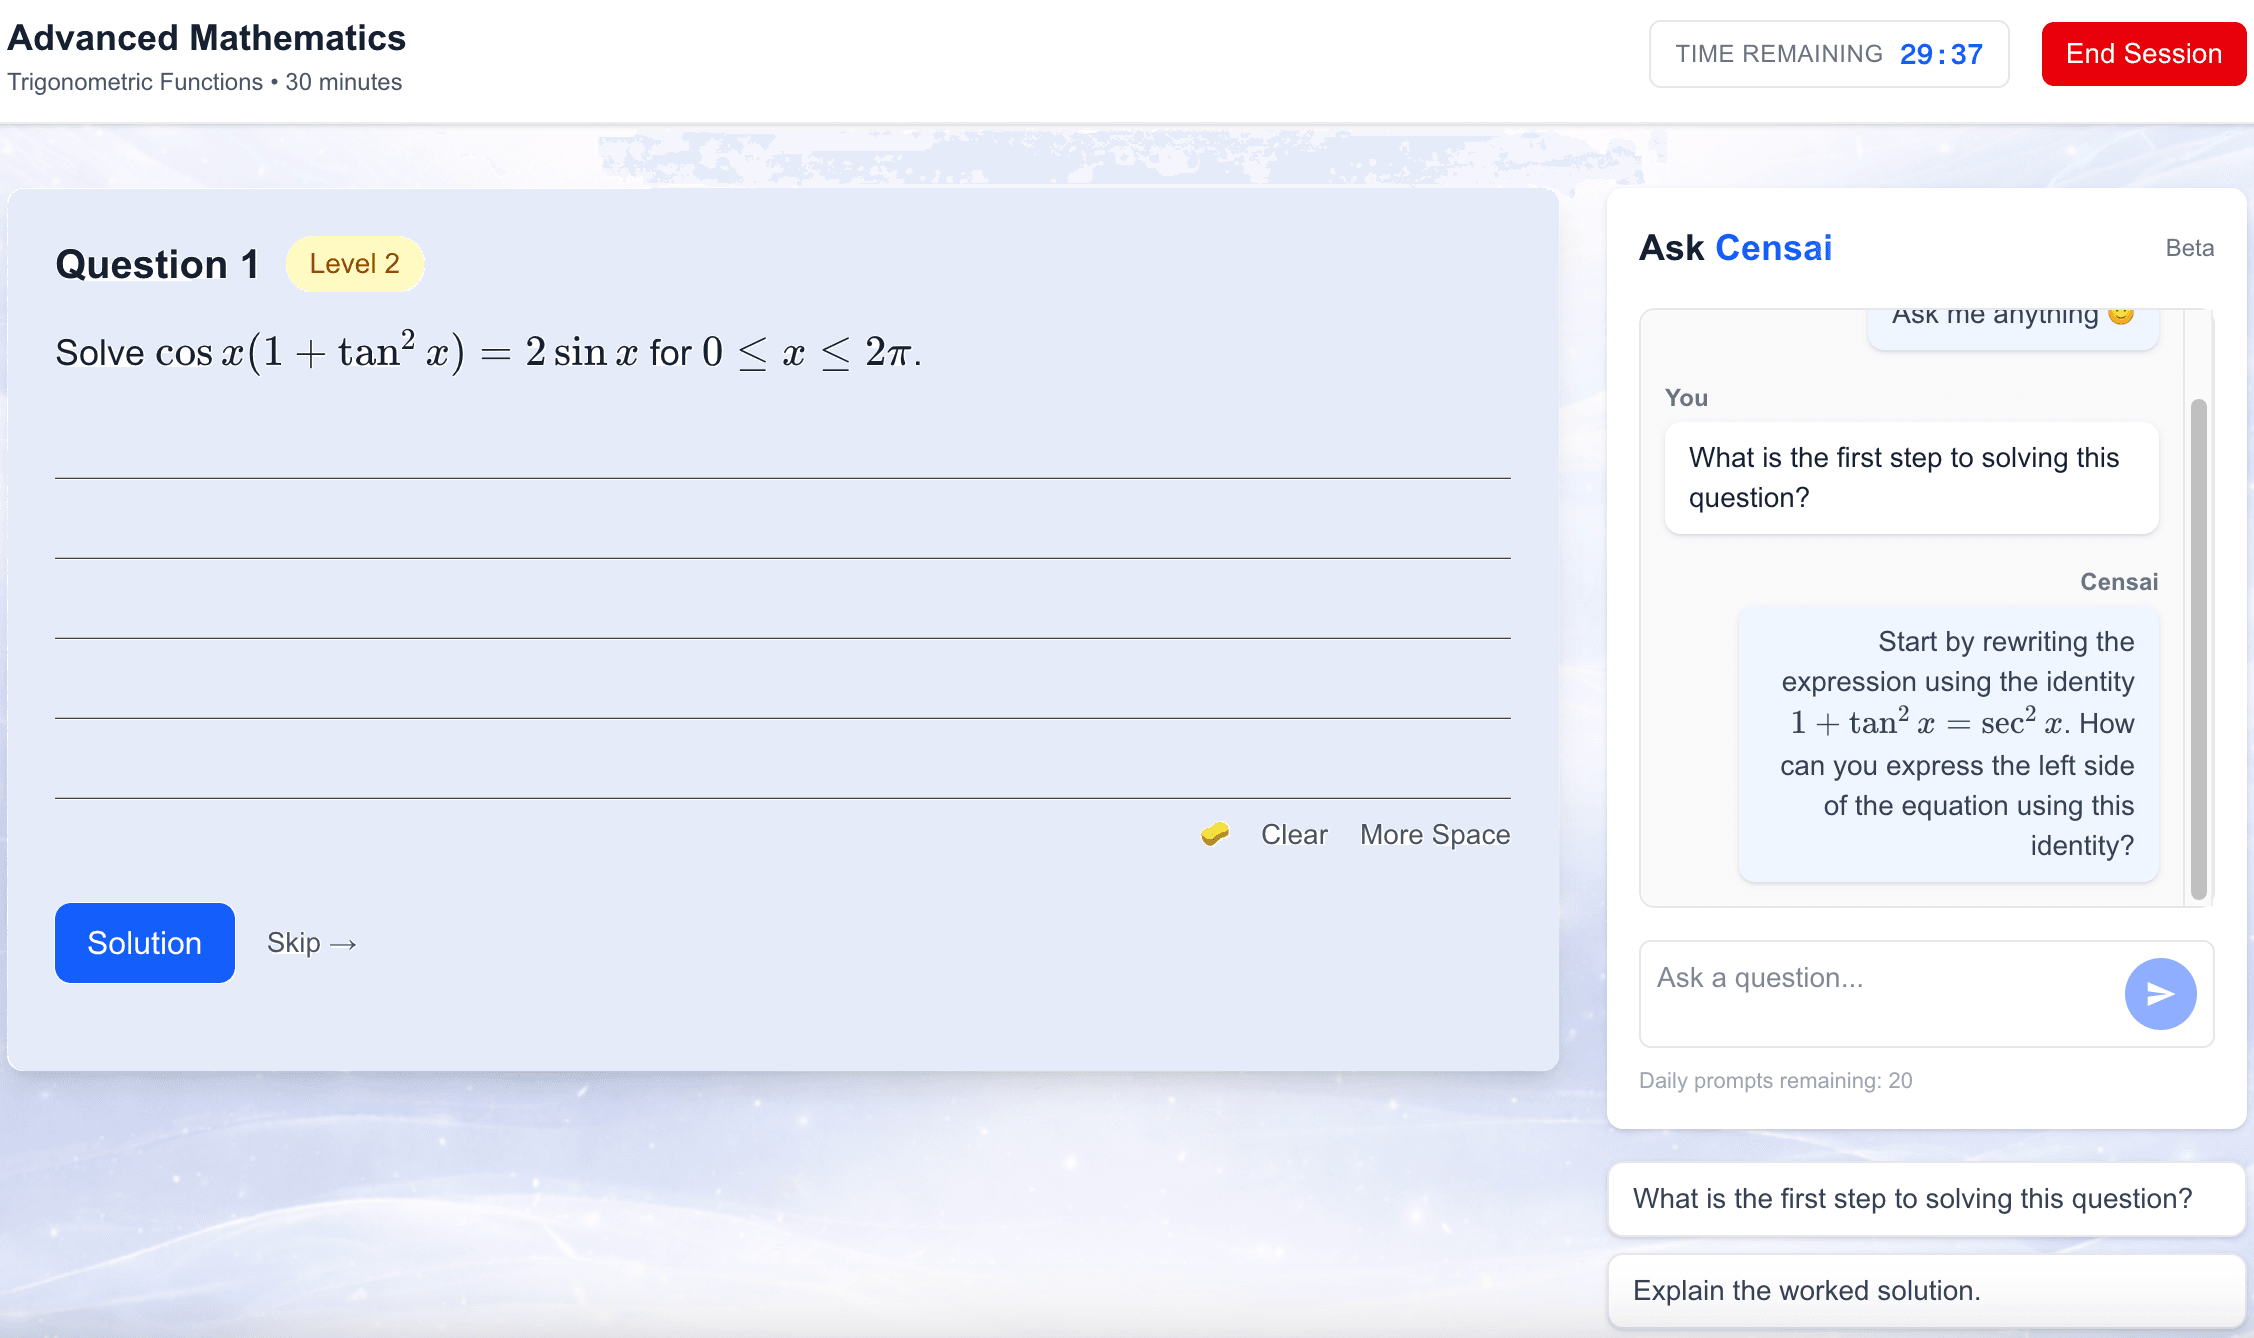Clear the working space with the Clear link
This screenshot has height=1338, width=2254.
point(1294,835)
